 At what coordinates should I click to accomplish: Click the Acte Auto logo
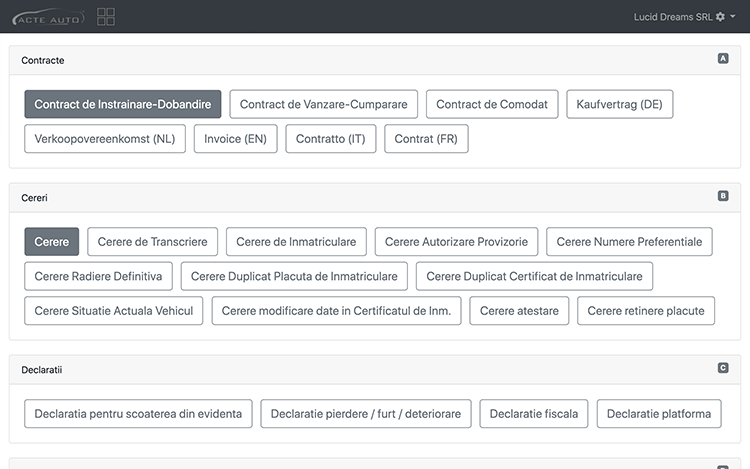click(48, 17)
